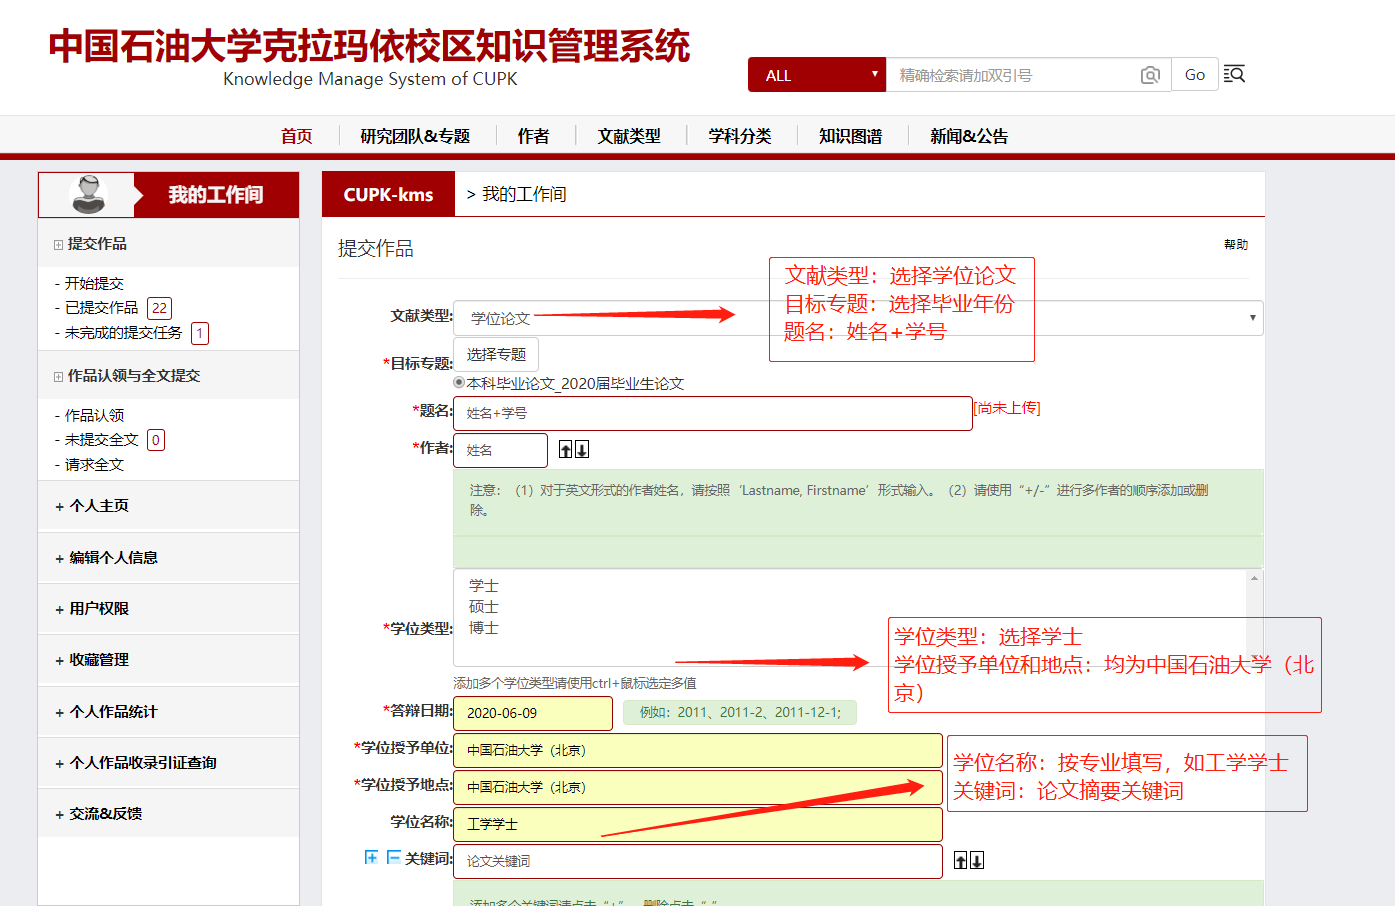Screen dimensions: 1395x906
Task: Open the 文献类型 dropdown showing 学位论文
Action: [857, 318]
